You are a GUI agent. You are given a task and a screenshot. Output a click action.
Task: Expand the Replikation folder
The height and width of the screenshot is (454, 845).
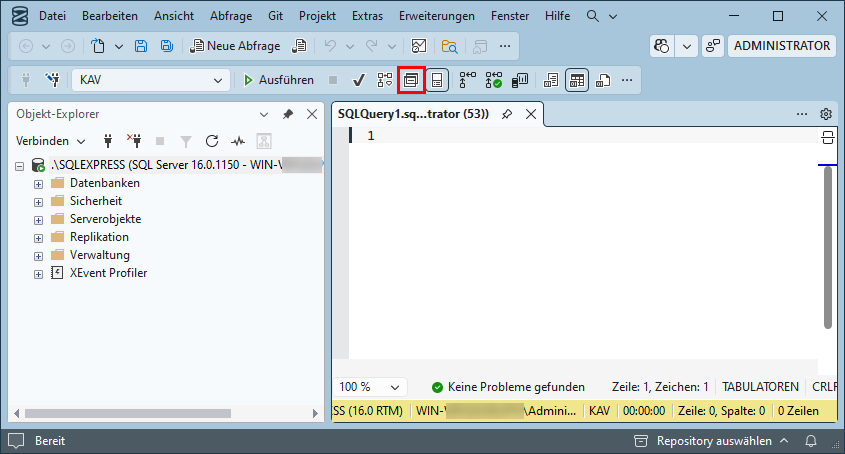click(38, 238)
